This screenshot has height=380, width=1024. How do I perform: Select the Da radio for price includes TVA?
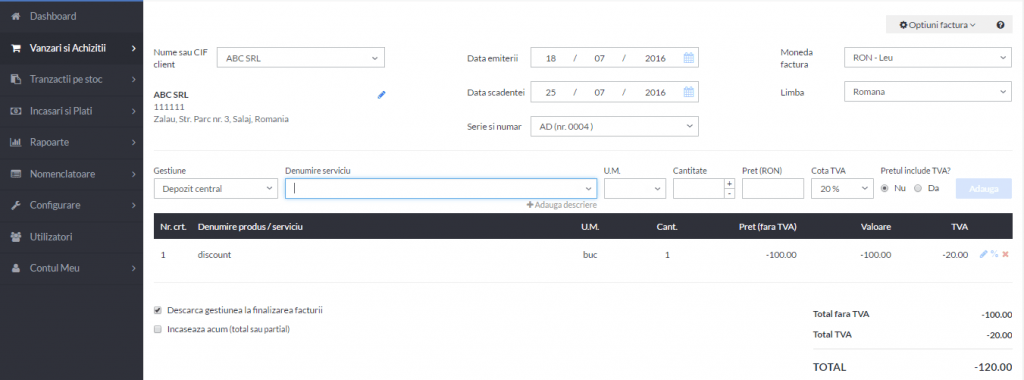coord(918,189)
